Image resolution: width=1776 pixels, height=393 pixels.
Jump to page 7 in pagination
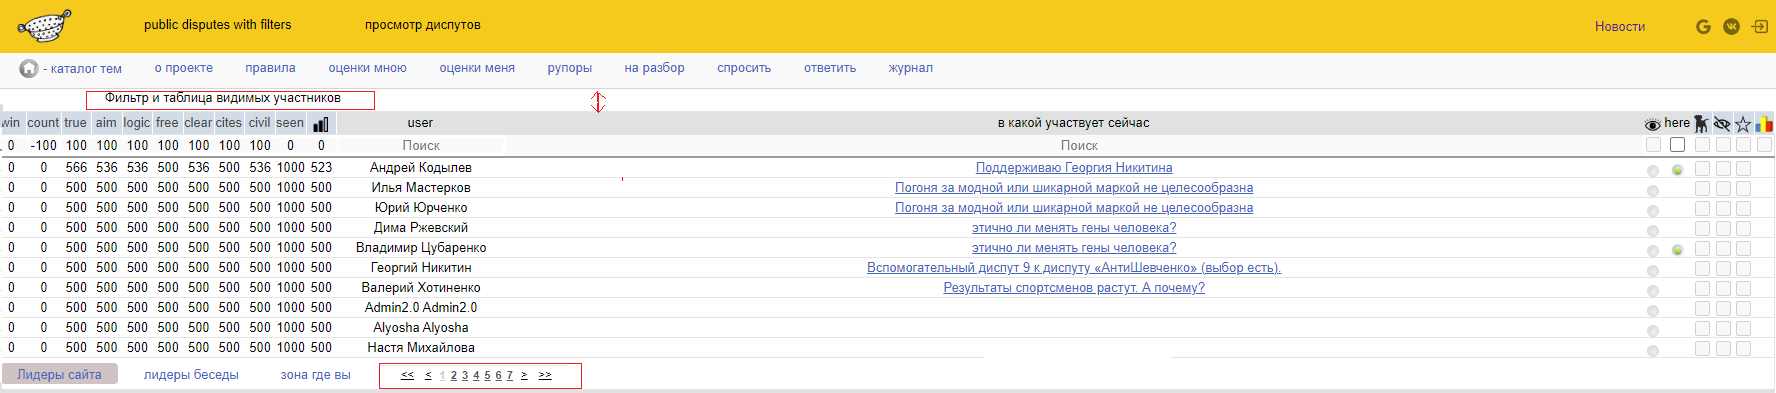pos(509,375)
